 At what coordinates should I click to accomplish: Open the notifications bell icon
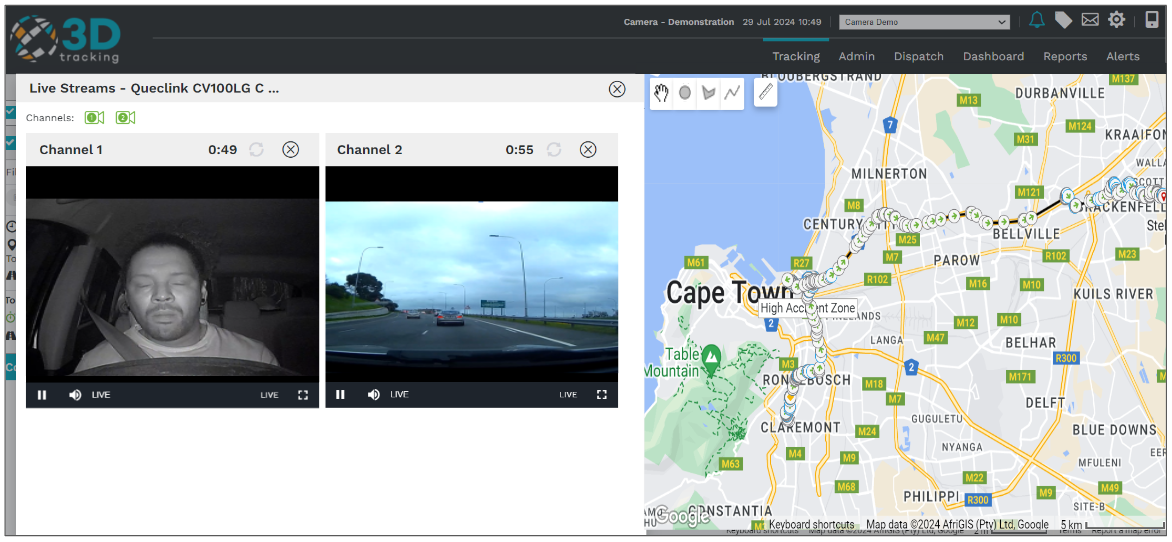click(x=1037, y=20)
